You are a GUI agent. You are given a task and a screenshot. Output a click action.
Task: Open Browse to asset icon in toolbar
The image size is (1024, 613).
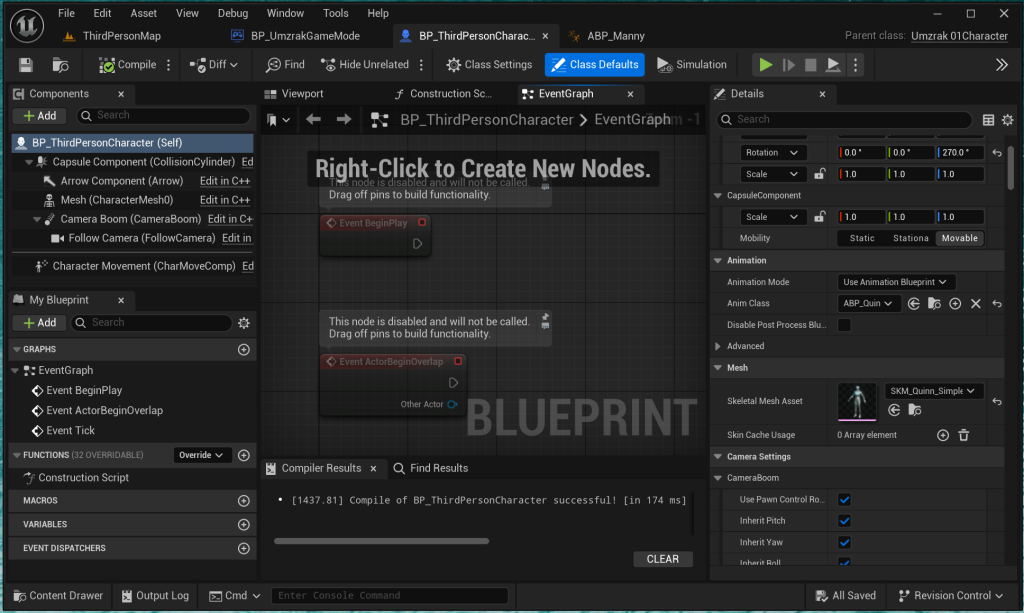[x=60, y=65]
